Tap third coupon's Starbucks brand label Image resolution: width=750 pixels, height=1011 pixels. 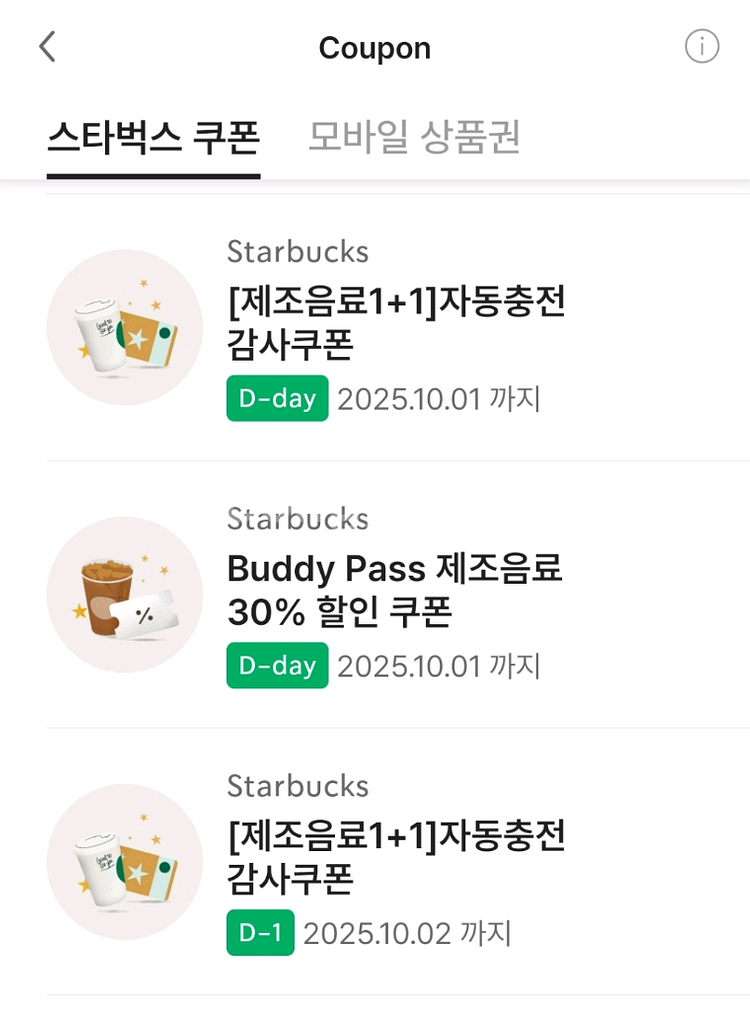pos(298,785)
